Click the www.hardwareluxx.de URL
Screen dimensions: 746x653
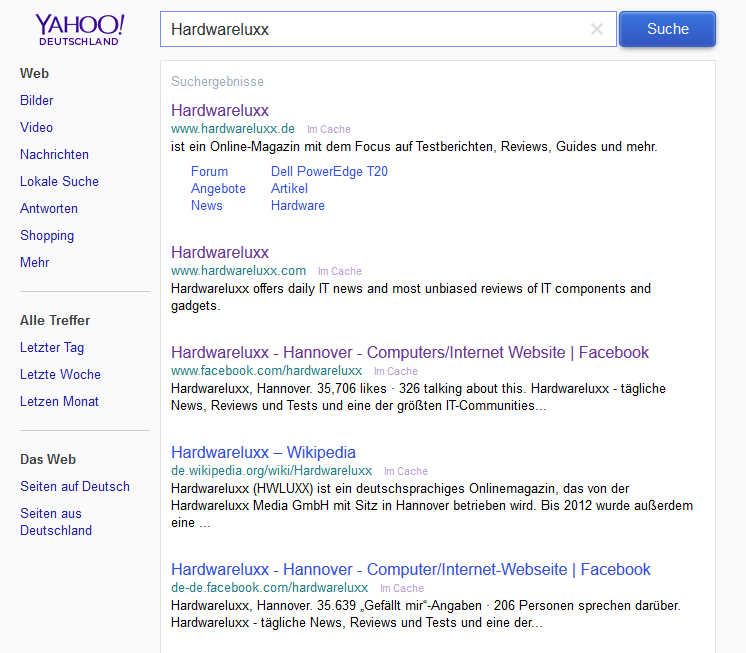click(233, 129)
